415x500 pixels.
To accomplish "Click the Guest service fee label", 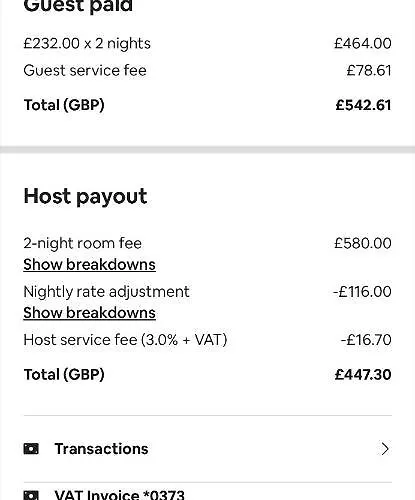I will click(85, 70).
